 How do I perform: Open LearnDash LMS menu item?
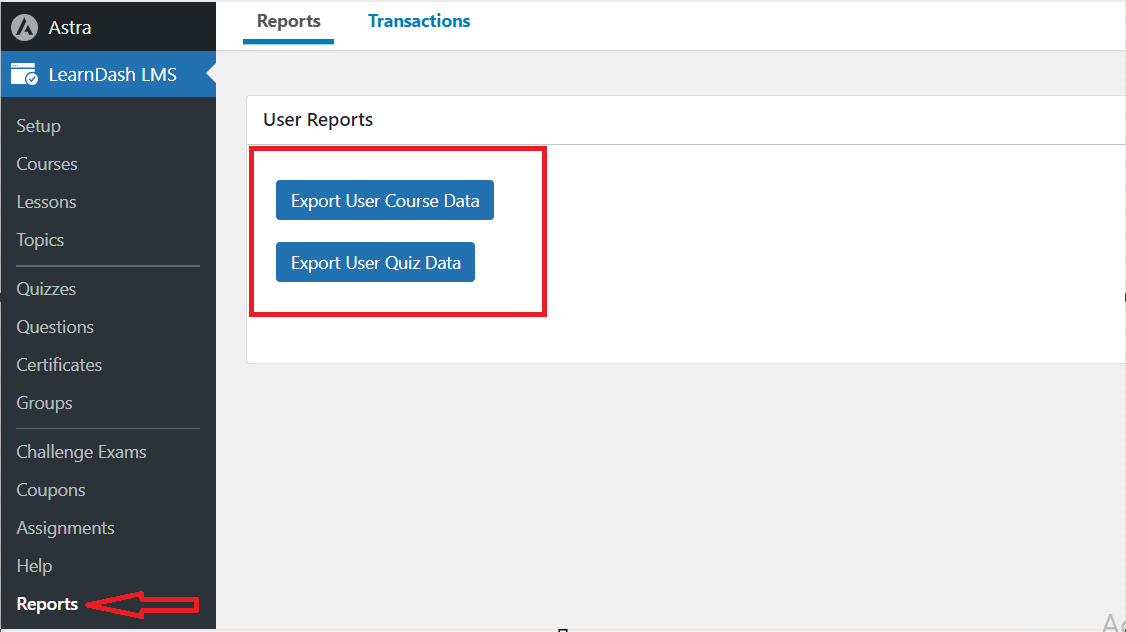coord(108,75)
